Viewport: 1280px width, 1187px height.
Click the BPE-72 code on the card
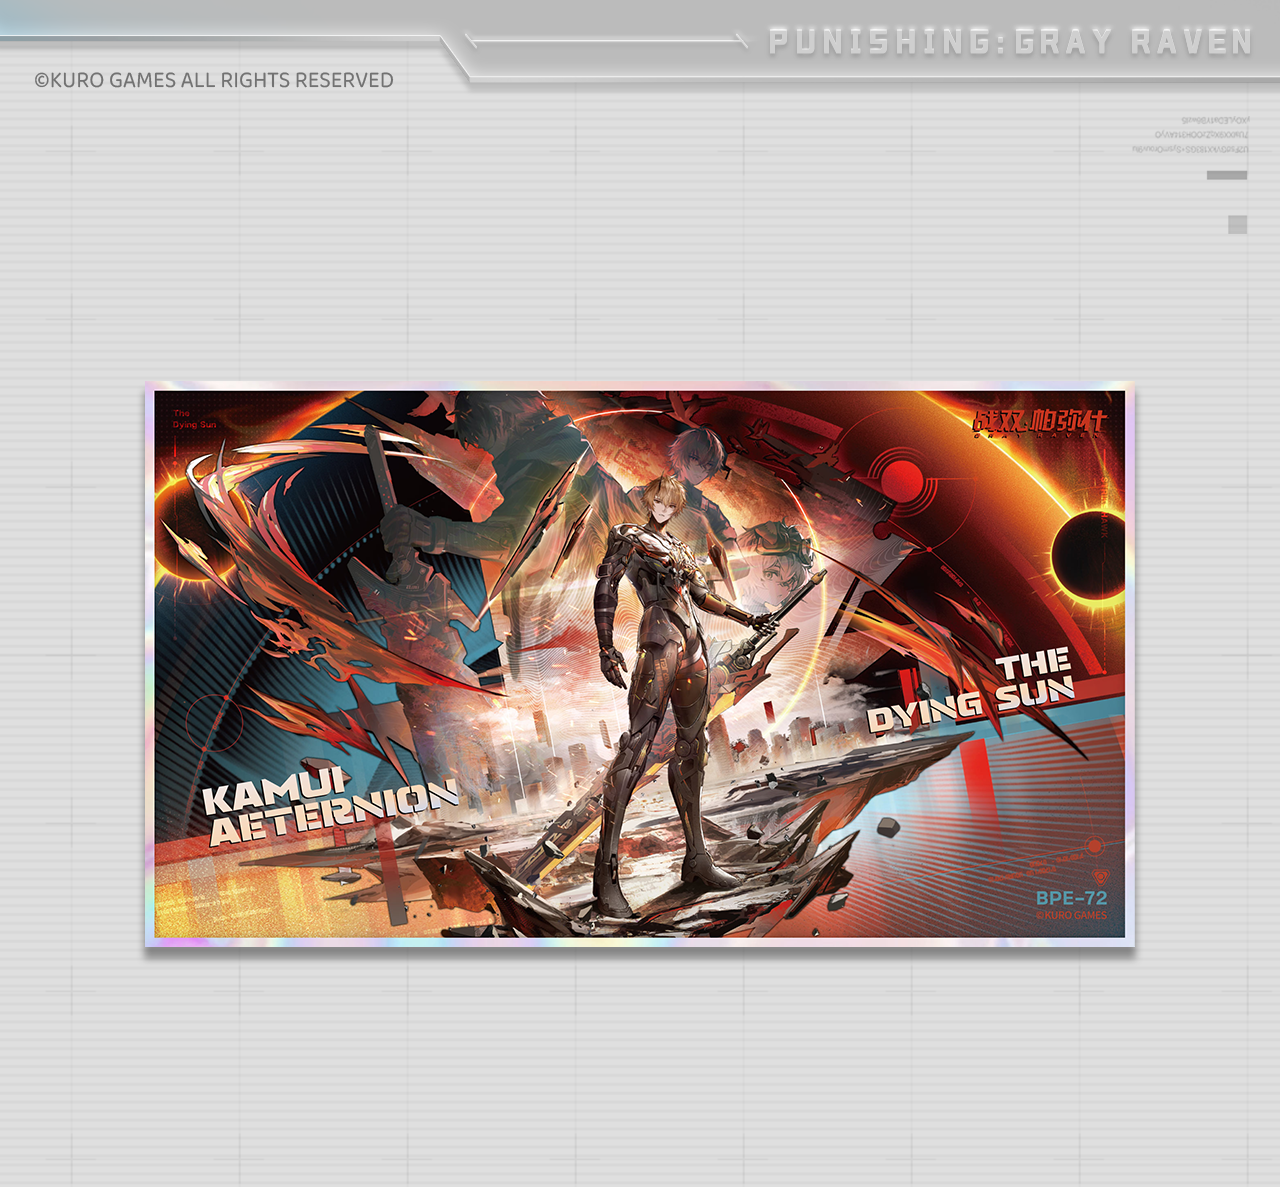1071,898
